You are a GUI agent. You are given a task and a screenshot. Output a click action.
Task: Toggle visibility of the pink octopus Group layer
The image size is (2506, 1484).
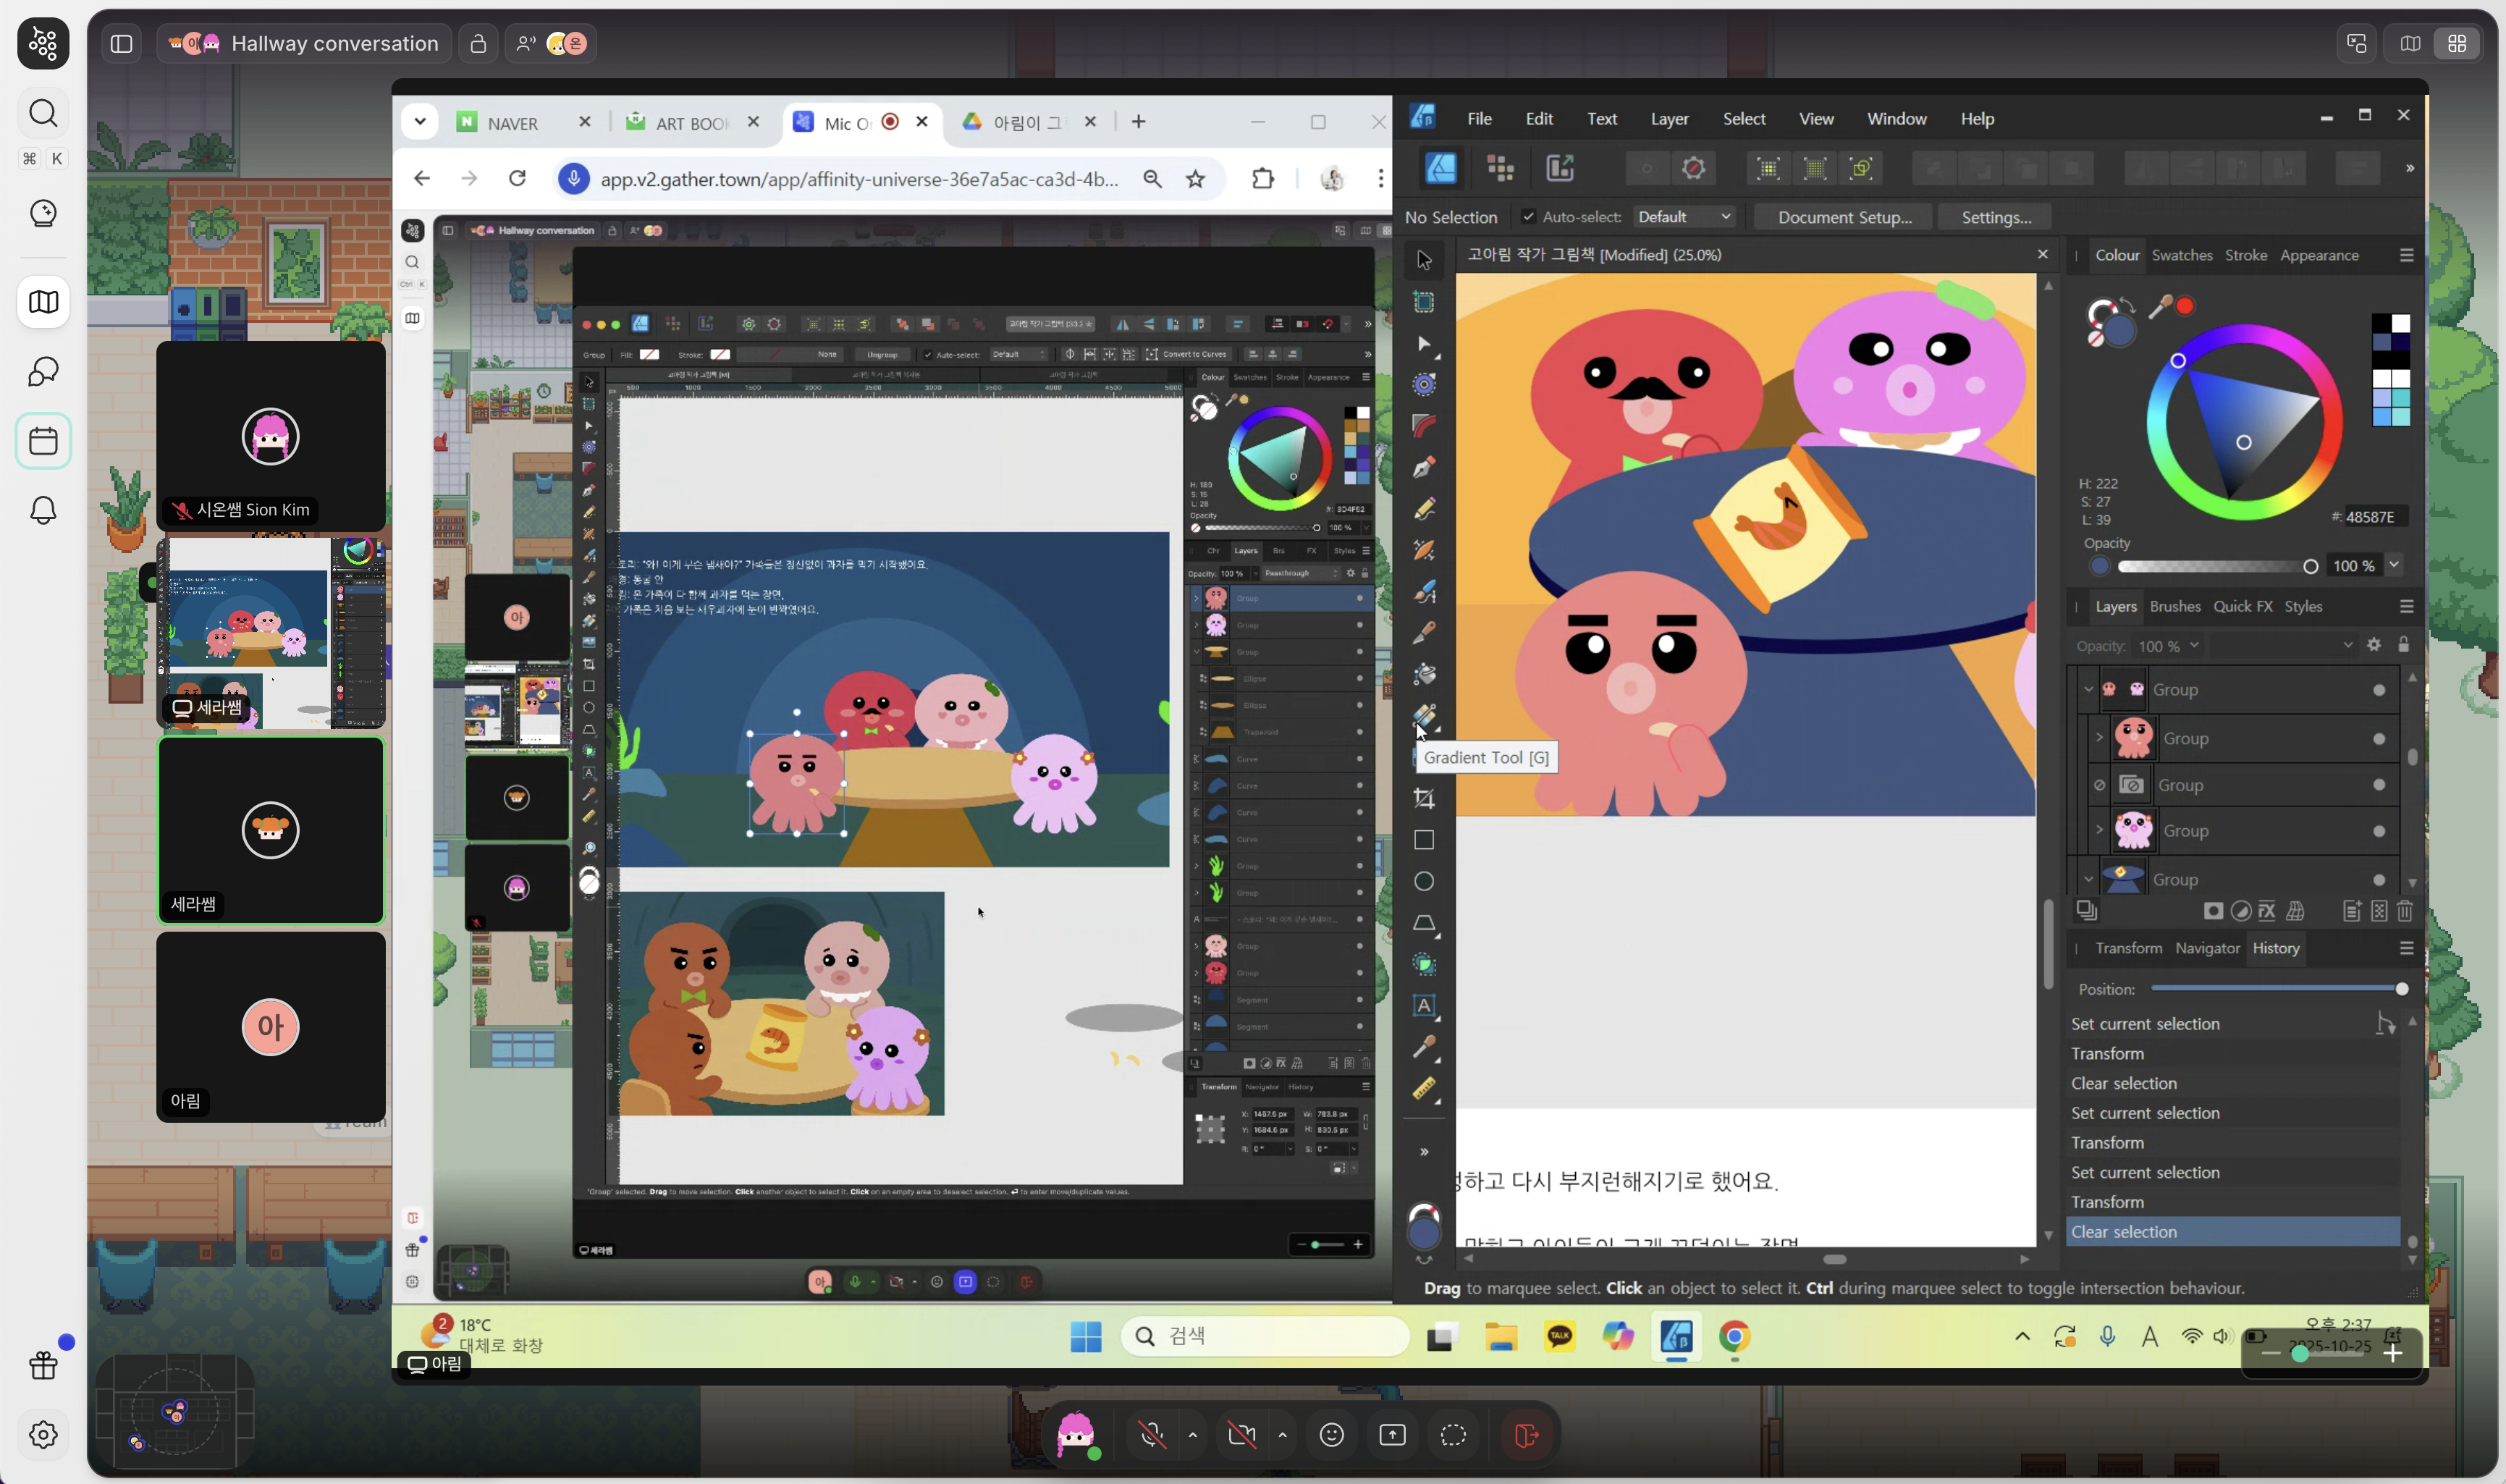click(2379, 831)
